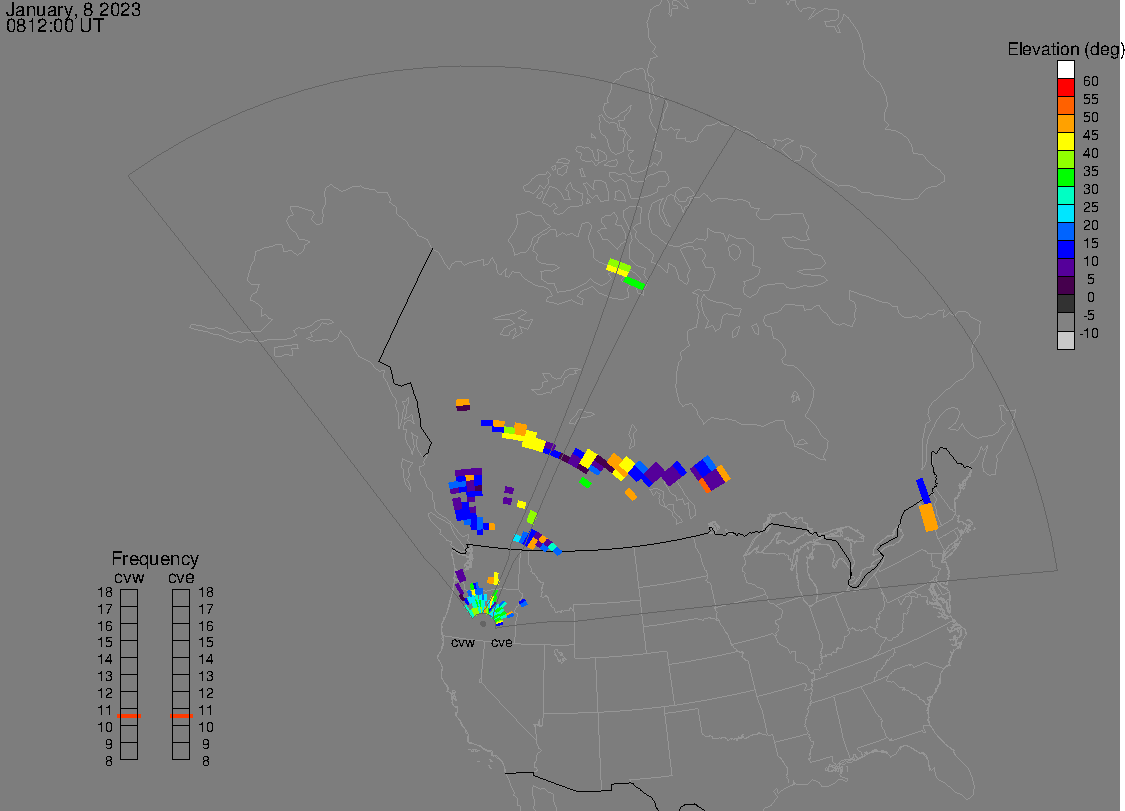Click the cve column label under Frequency
This screenshot has width=1125, height=811.
coord(181,576)
